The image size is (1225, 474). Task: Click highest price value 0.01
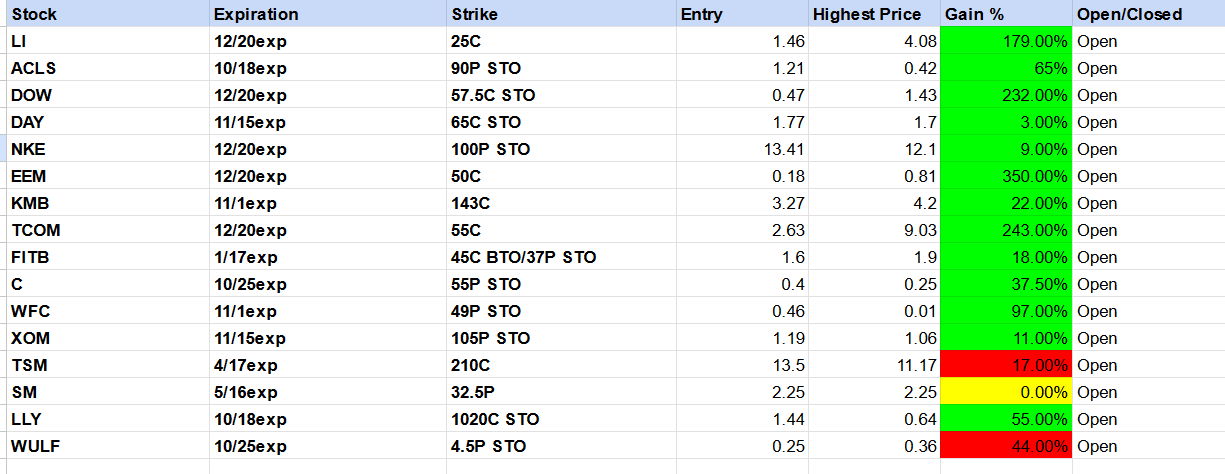click(x=874, y=311)
